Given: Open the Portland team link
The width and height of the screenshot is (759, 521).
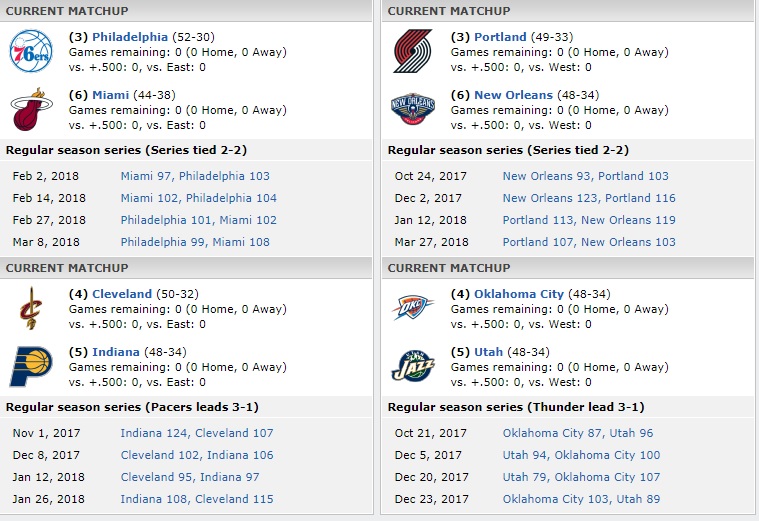Looking at the screenshot, I should 500,37.
